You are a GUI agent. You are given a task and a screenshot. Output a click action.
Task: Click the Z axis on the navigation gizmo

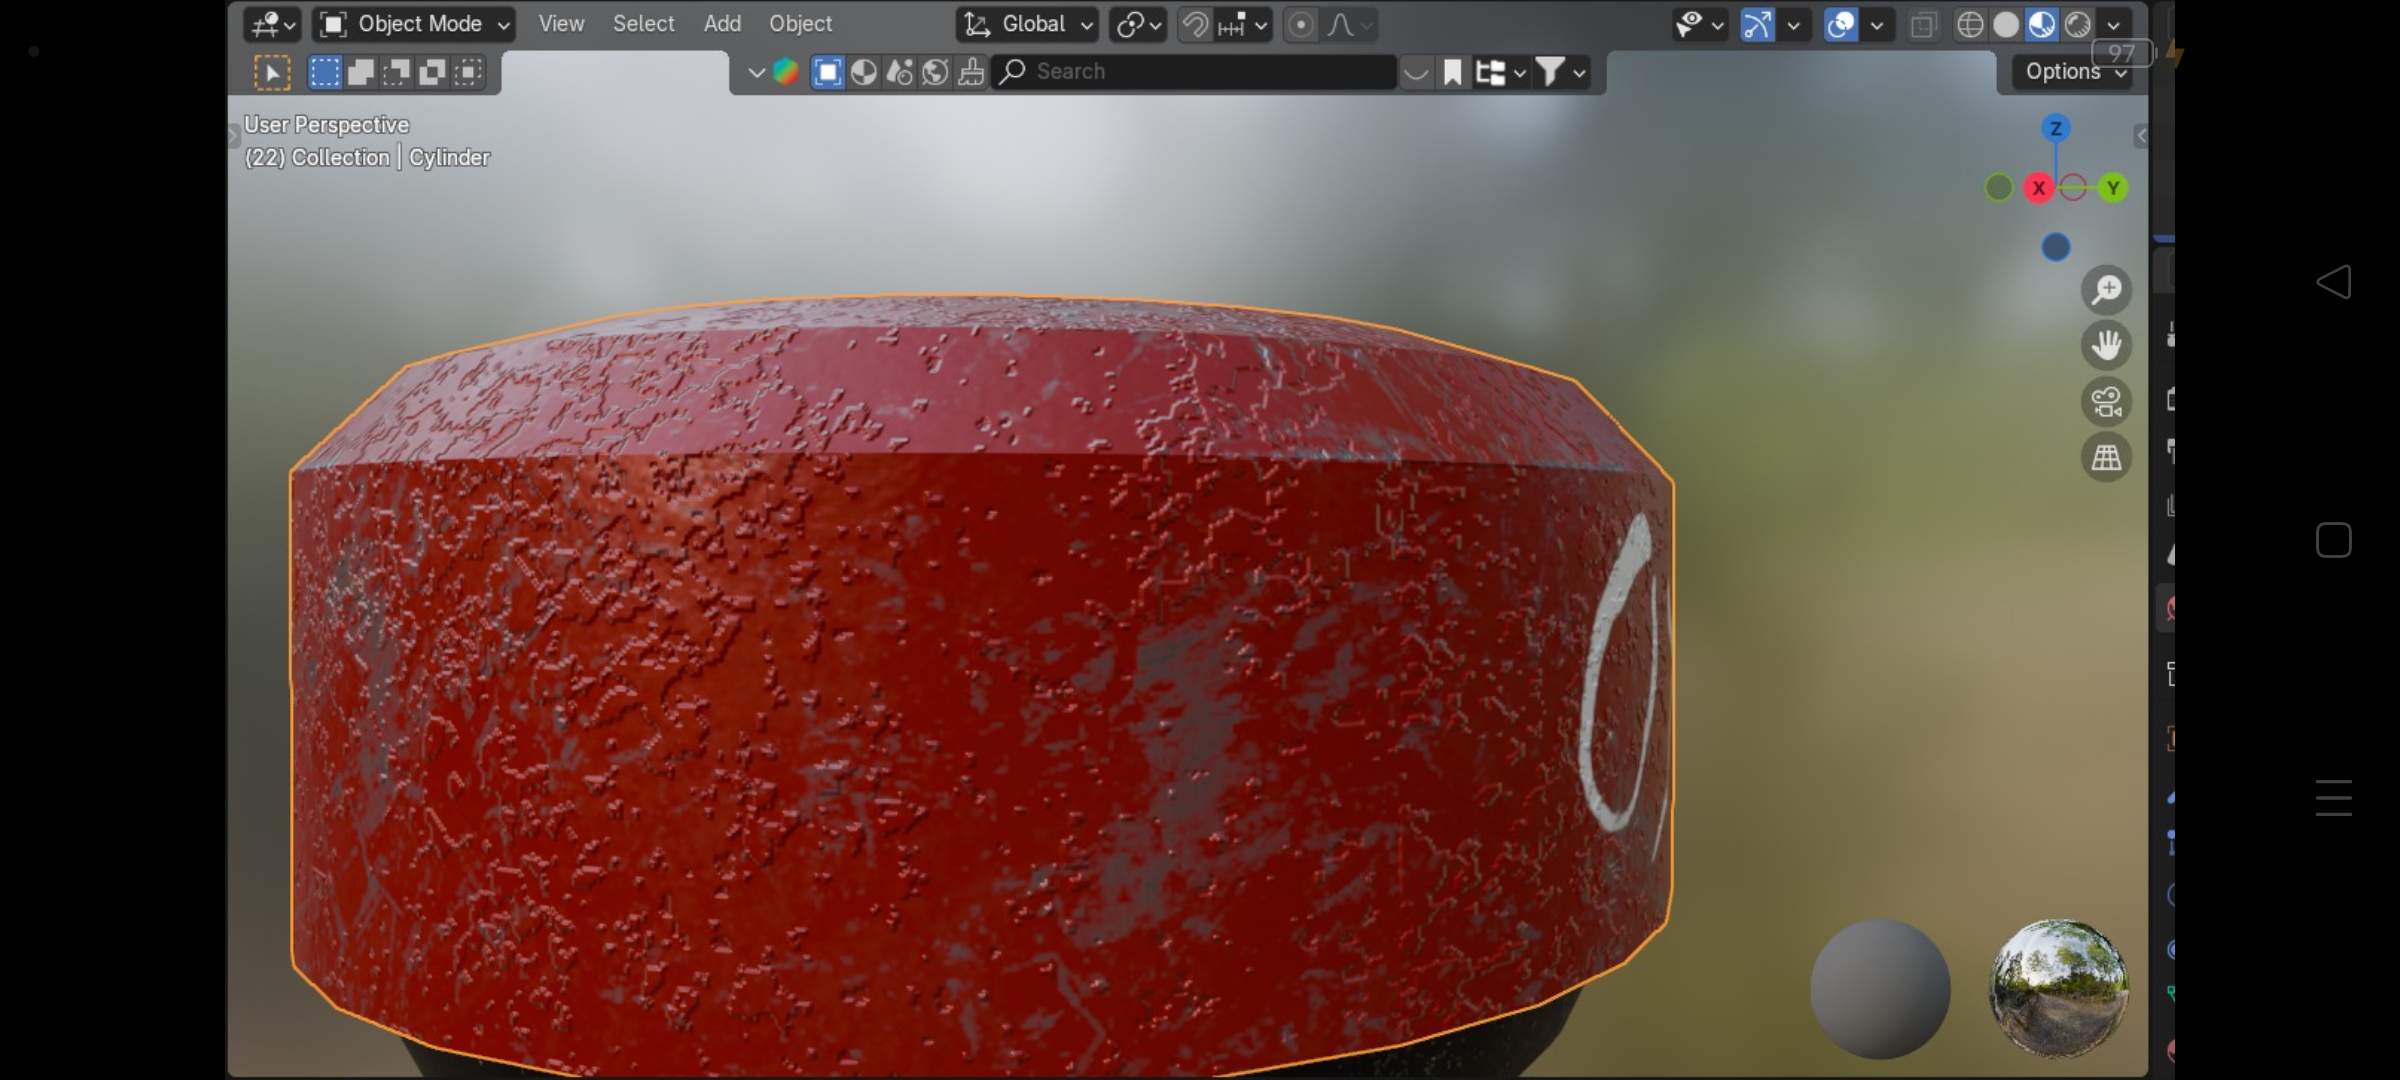tap(2055, 128)
